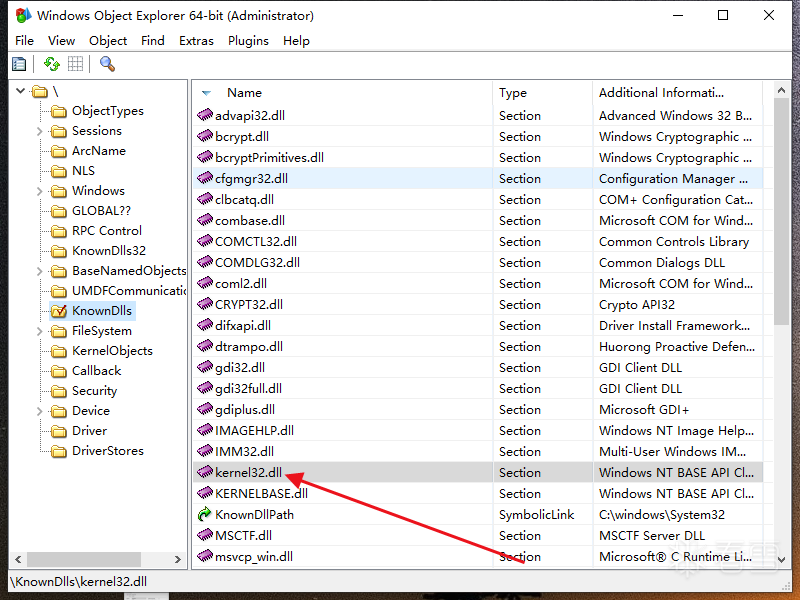
Task: Click the green refresh toolbar icon
Action: click(52, 64)
